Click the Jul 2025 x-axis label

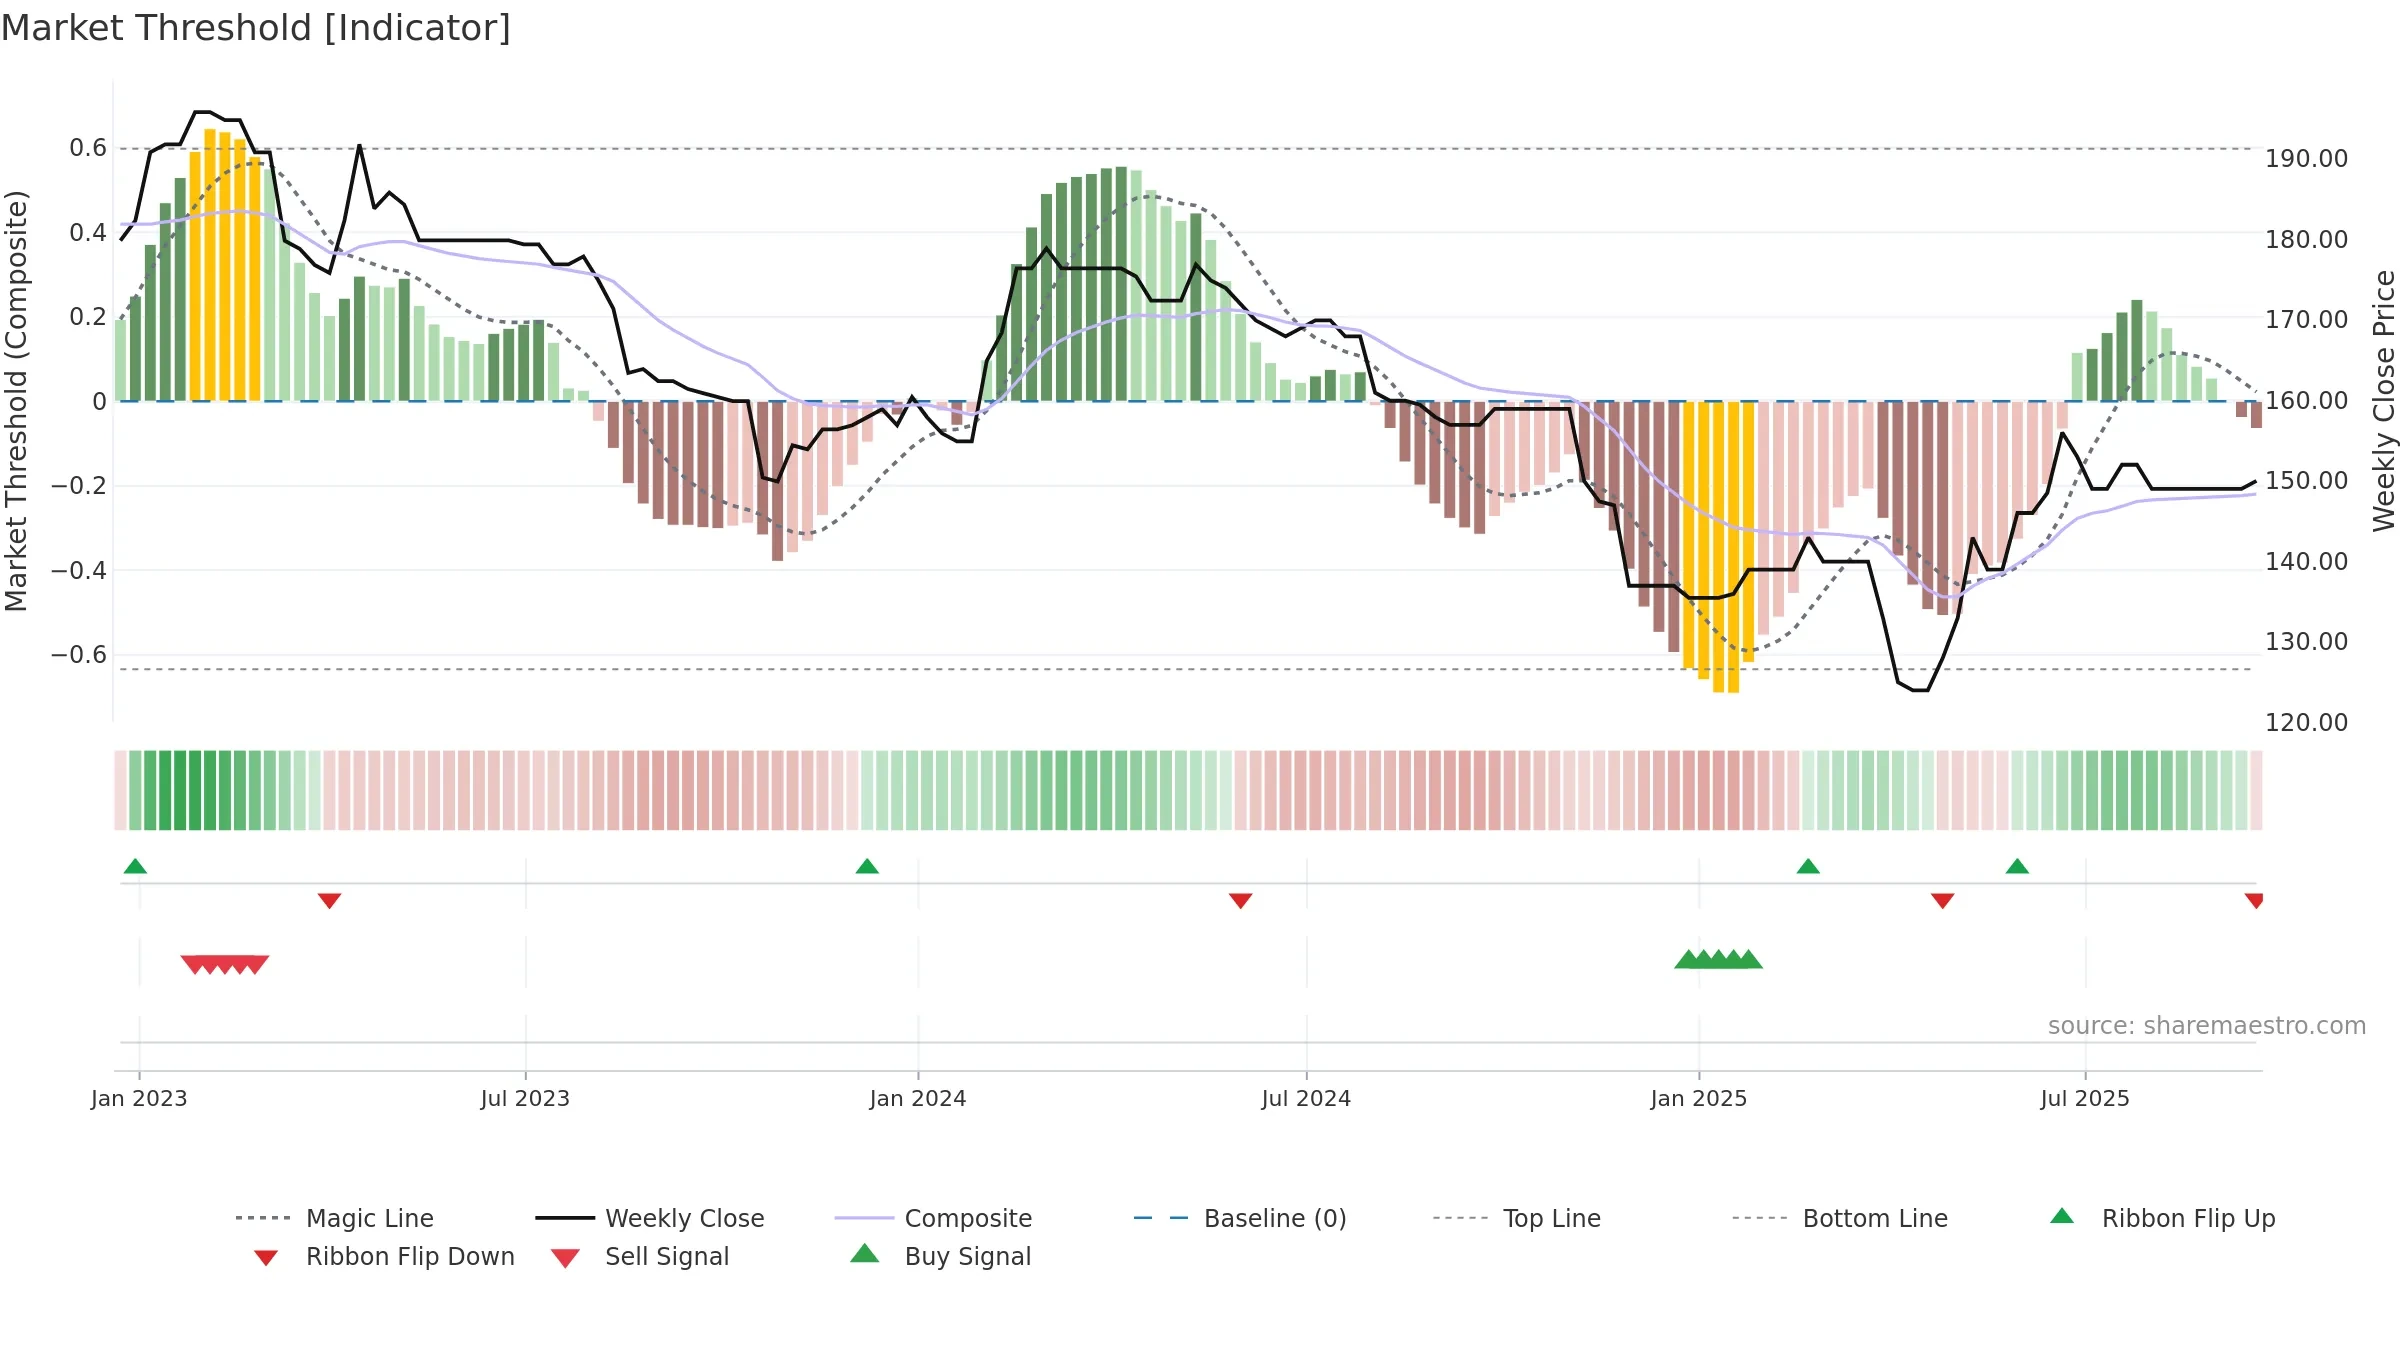2085,1098
